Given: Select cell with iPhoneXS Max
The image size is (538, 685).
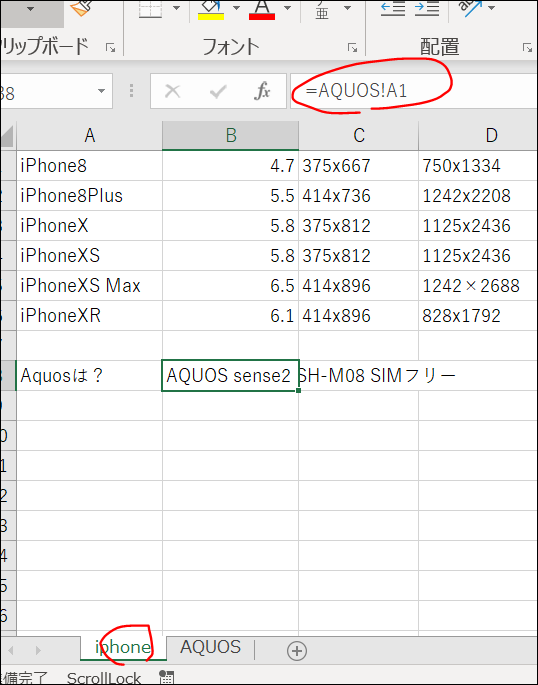Looking at the screenshot, I should tap(90, 286).
